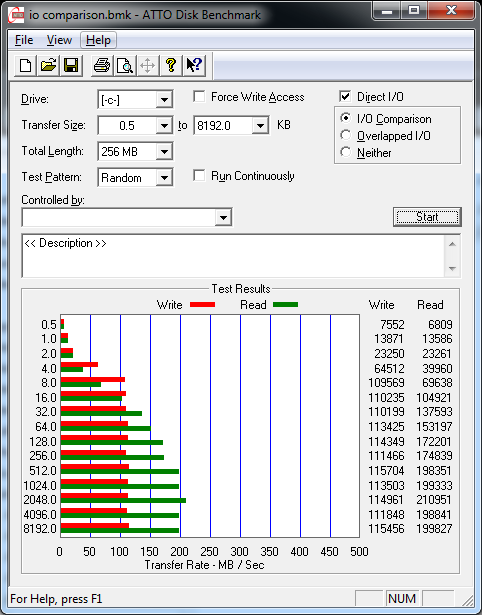This screenshot has height=615, width=482.
Task: Open Print Preview magnifier icon
Action: [125, 65]
